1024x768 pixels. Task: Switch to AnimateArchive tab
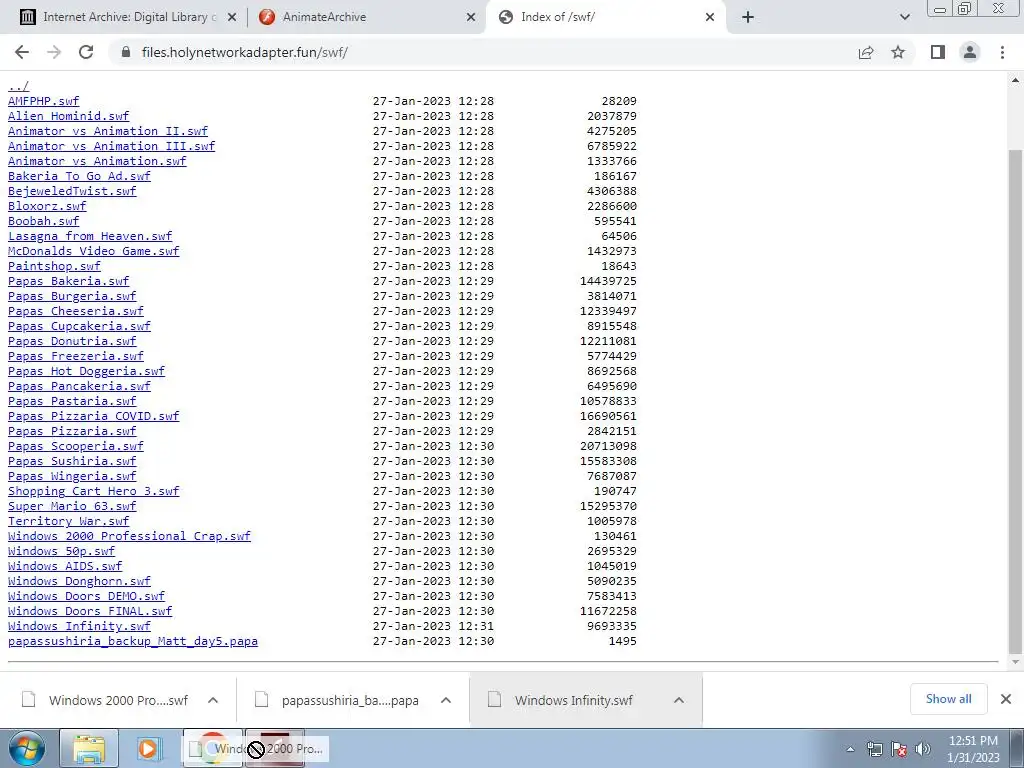point(366,17)
